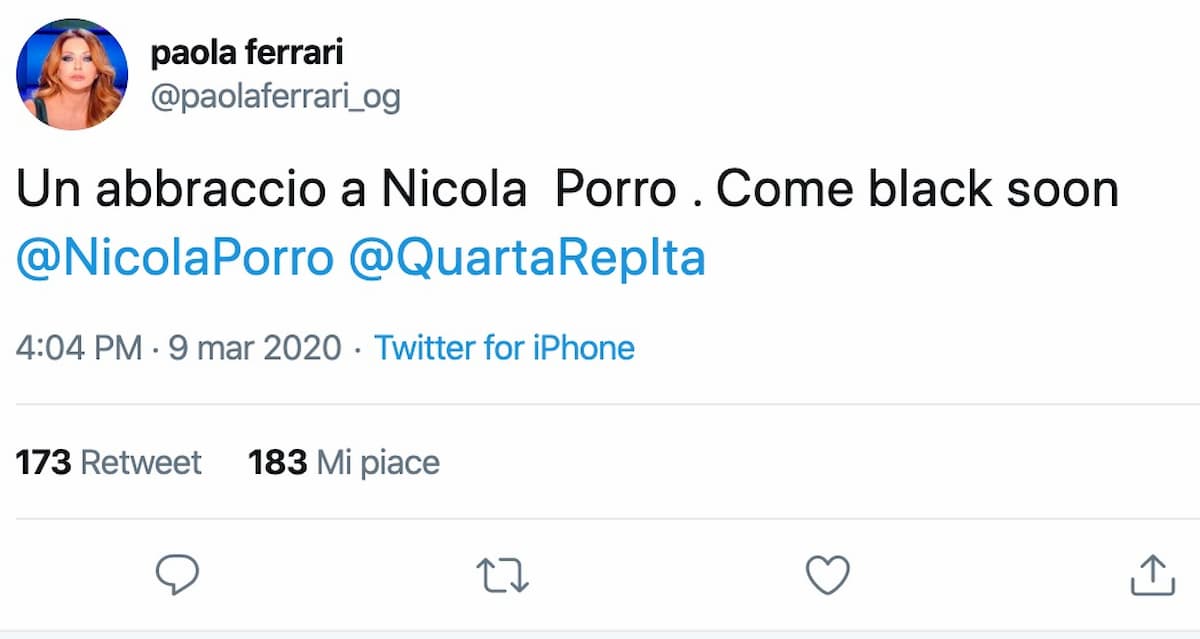Like the tweet using the heart

(x=829, y=574)
